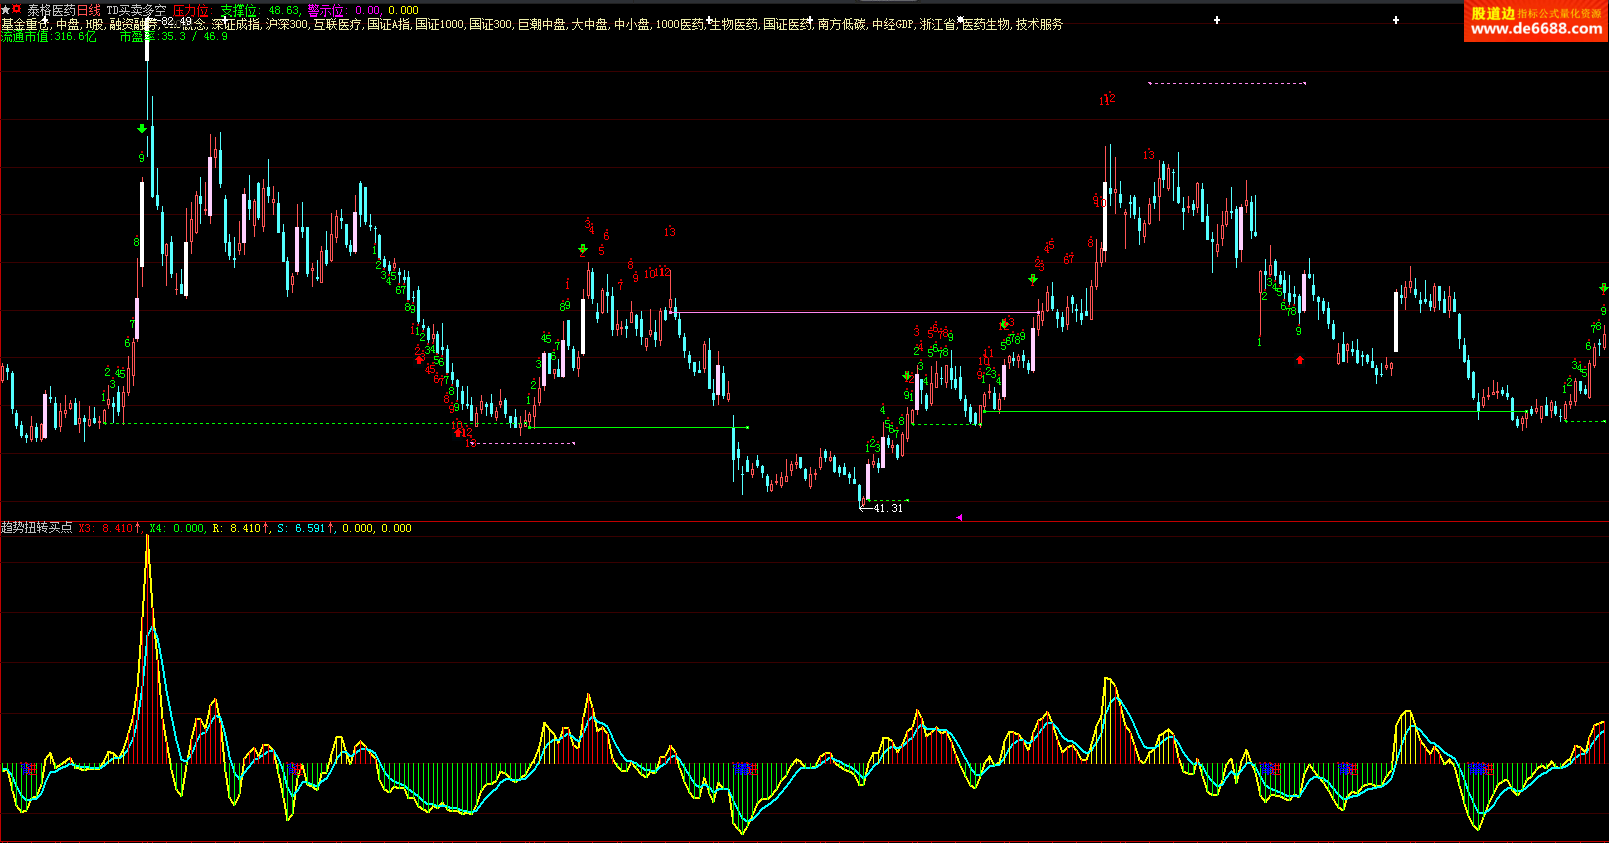Click the 泰格医药 stock name
Image resolution: width=1609 pixels, height=843 pixels.
51,10
